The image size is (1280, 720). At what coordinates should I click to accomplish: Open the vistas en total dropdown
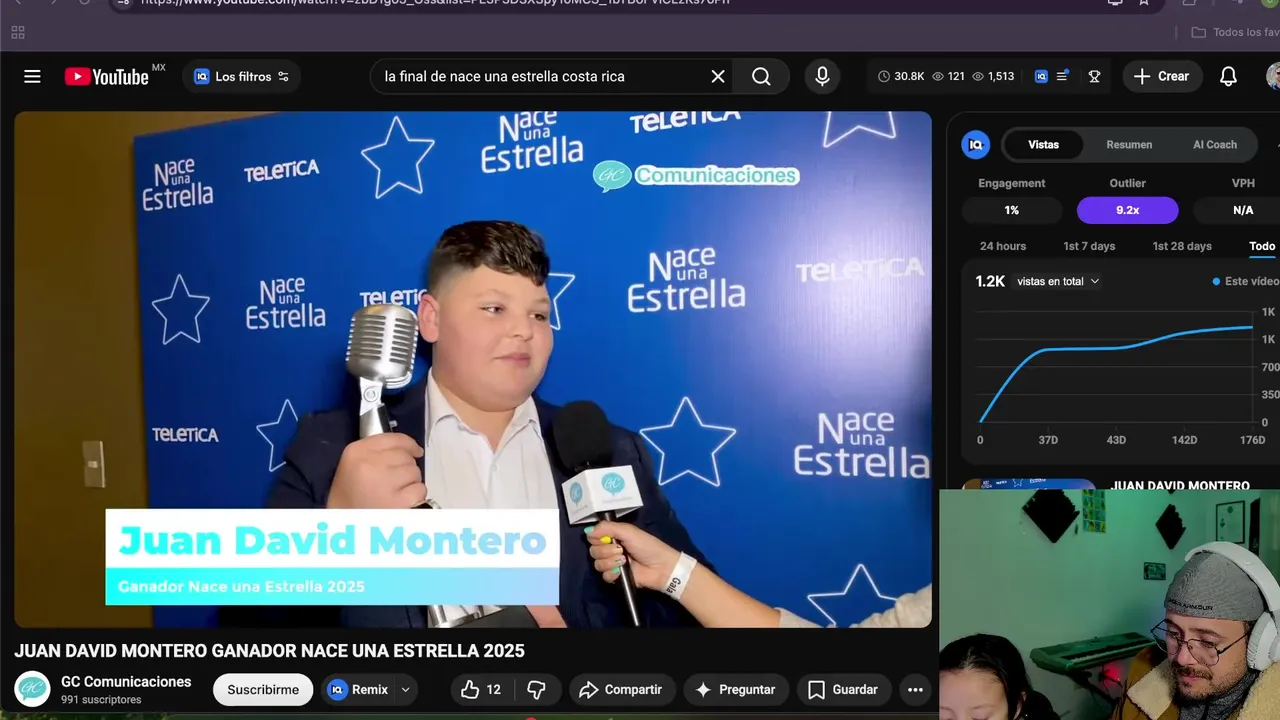click(1058, 282)
